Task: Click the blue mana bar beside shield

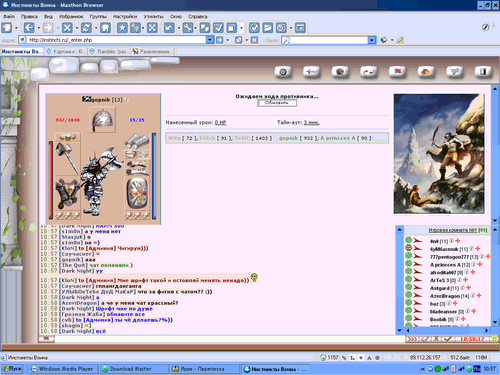Action: [154, 176]
